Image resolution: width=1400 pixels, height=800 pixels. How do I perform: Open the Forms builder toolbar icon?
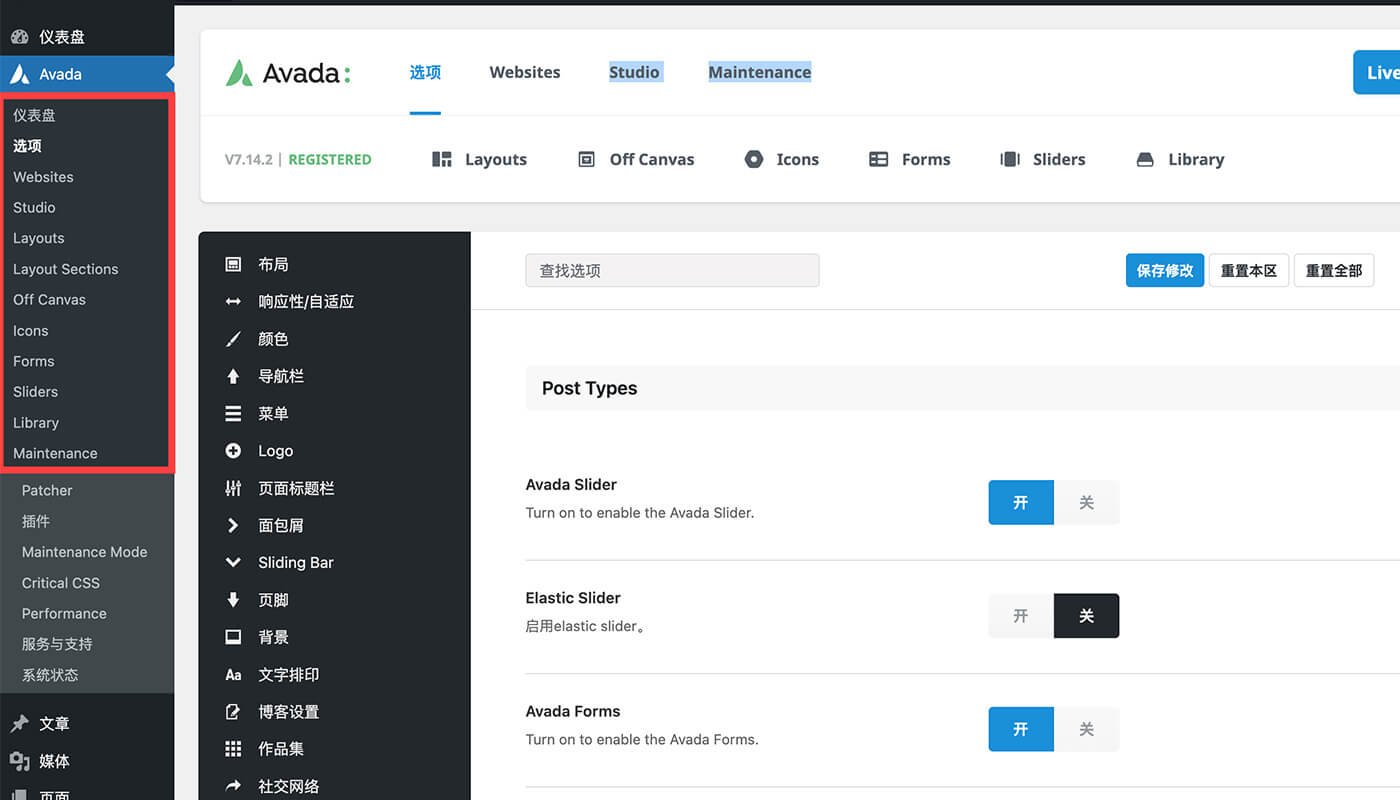908,159
